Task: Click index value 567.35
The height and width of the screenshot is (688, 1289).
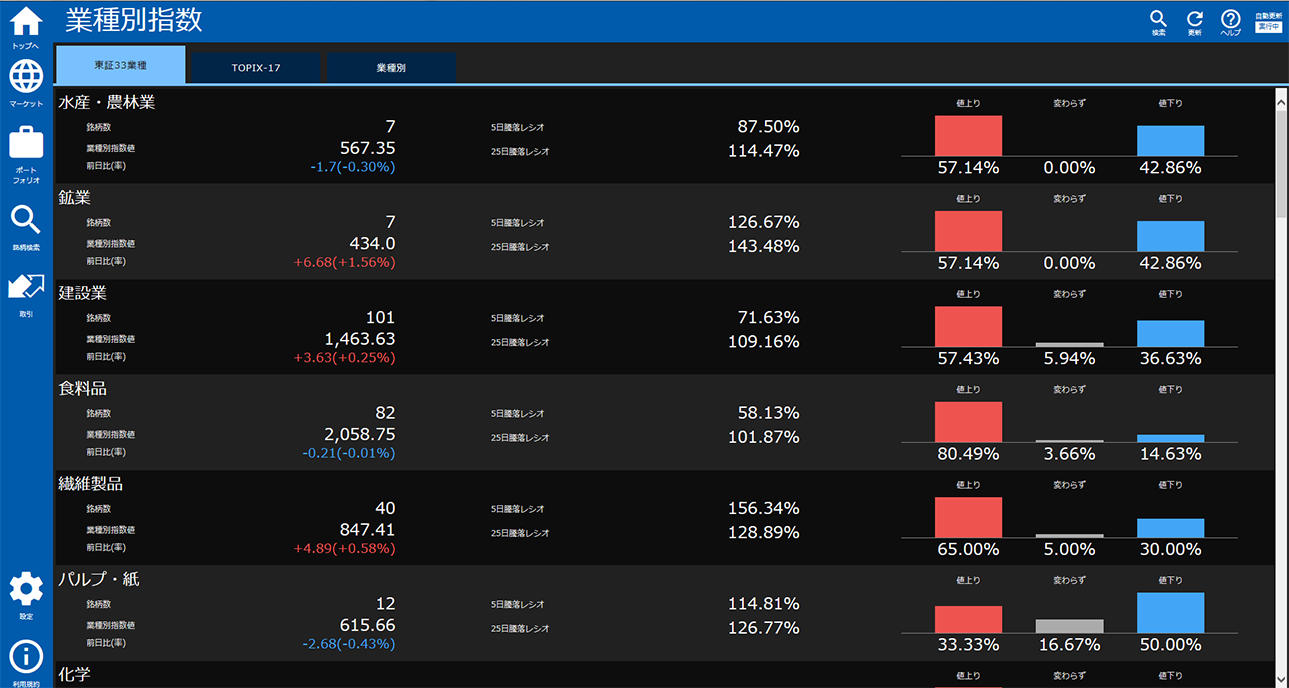Action: (367, 148)
